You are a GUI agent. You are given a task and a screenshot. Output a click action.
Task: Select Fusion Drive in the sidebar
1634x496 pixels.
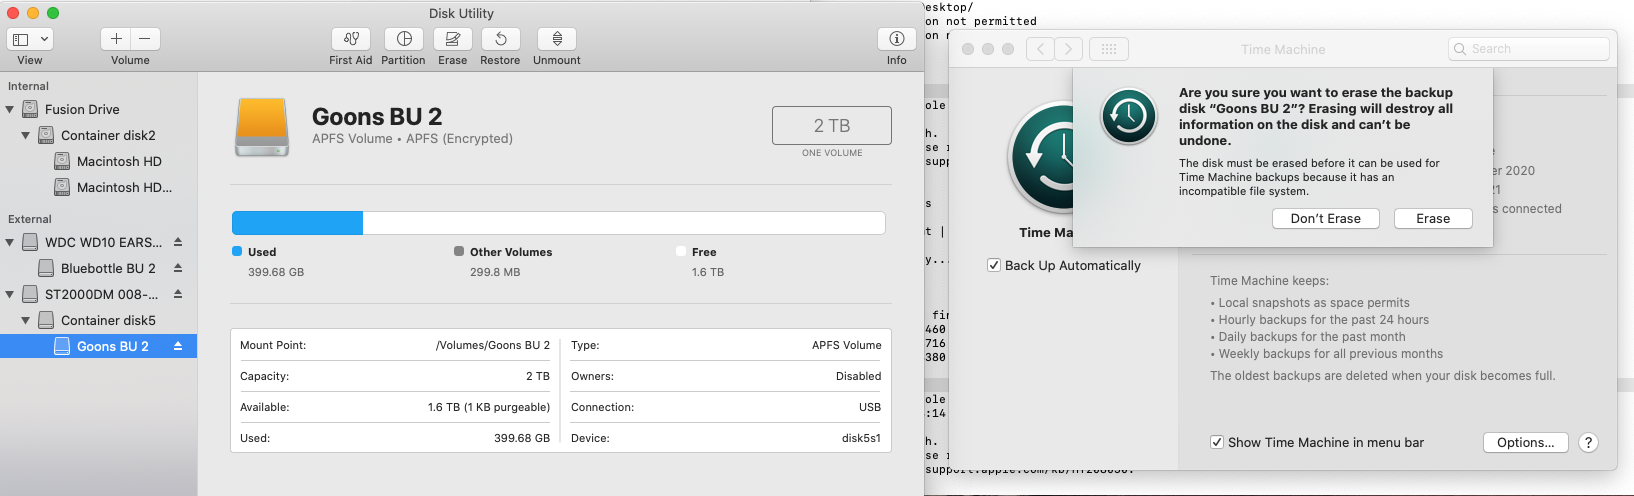pyautogui.click(x=98, y=110)
